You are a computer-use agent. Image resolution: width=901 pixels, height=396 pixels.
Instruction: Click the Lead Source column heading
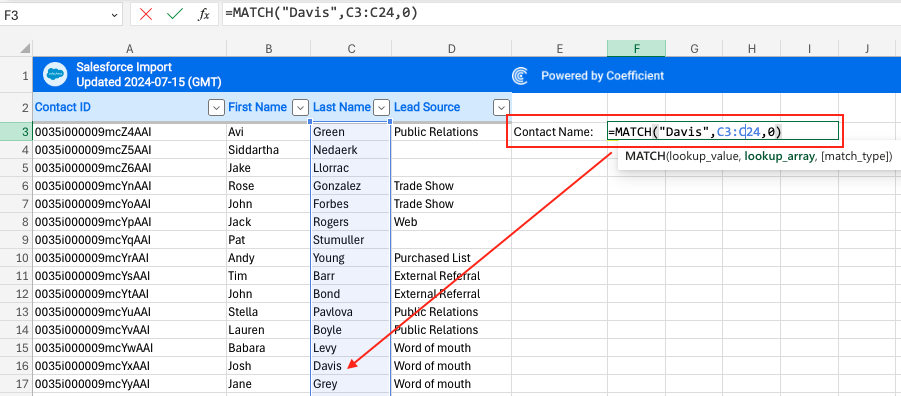pos(426,107)
